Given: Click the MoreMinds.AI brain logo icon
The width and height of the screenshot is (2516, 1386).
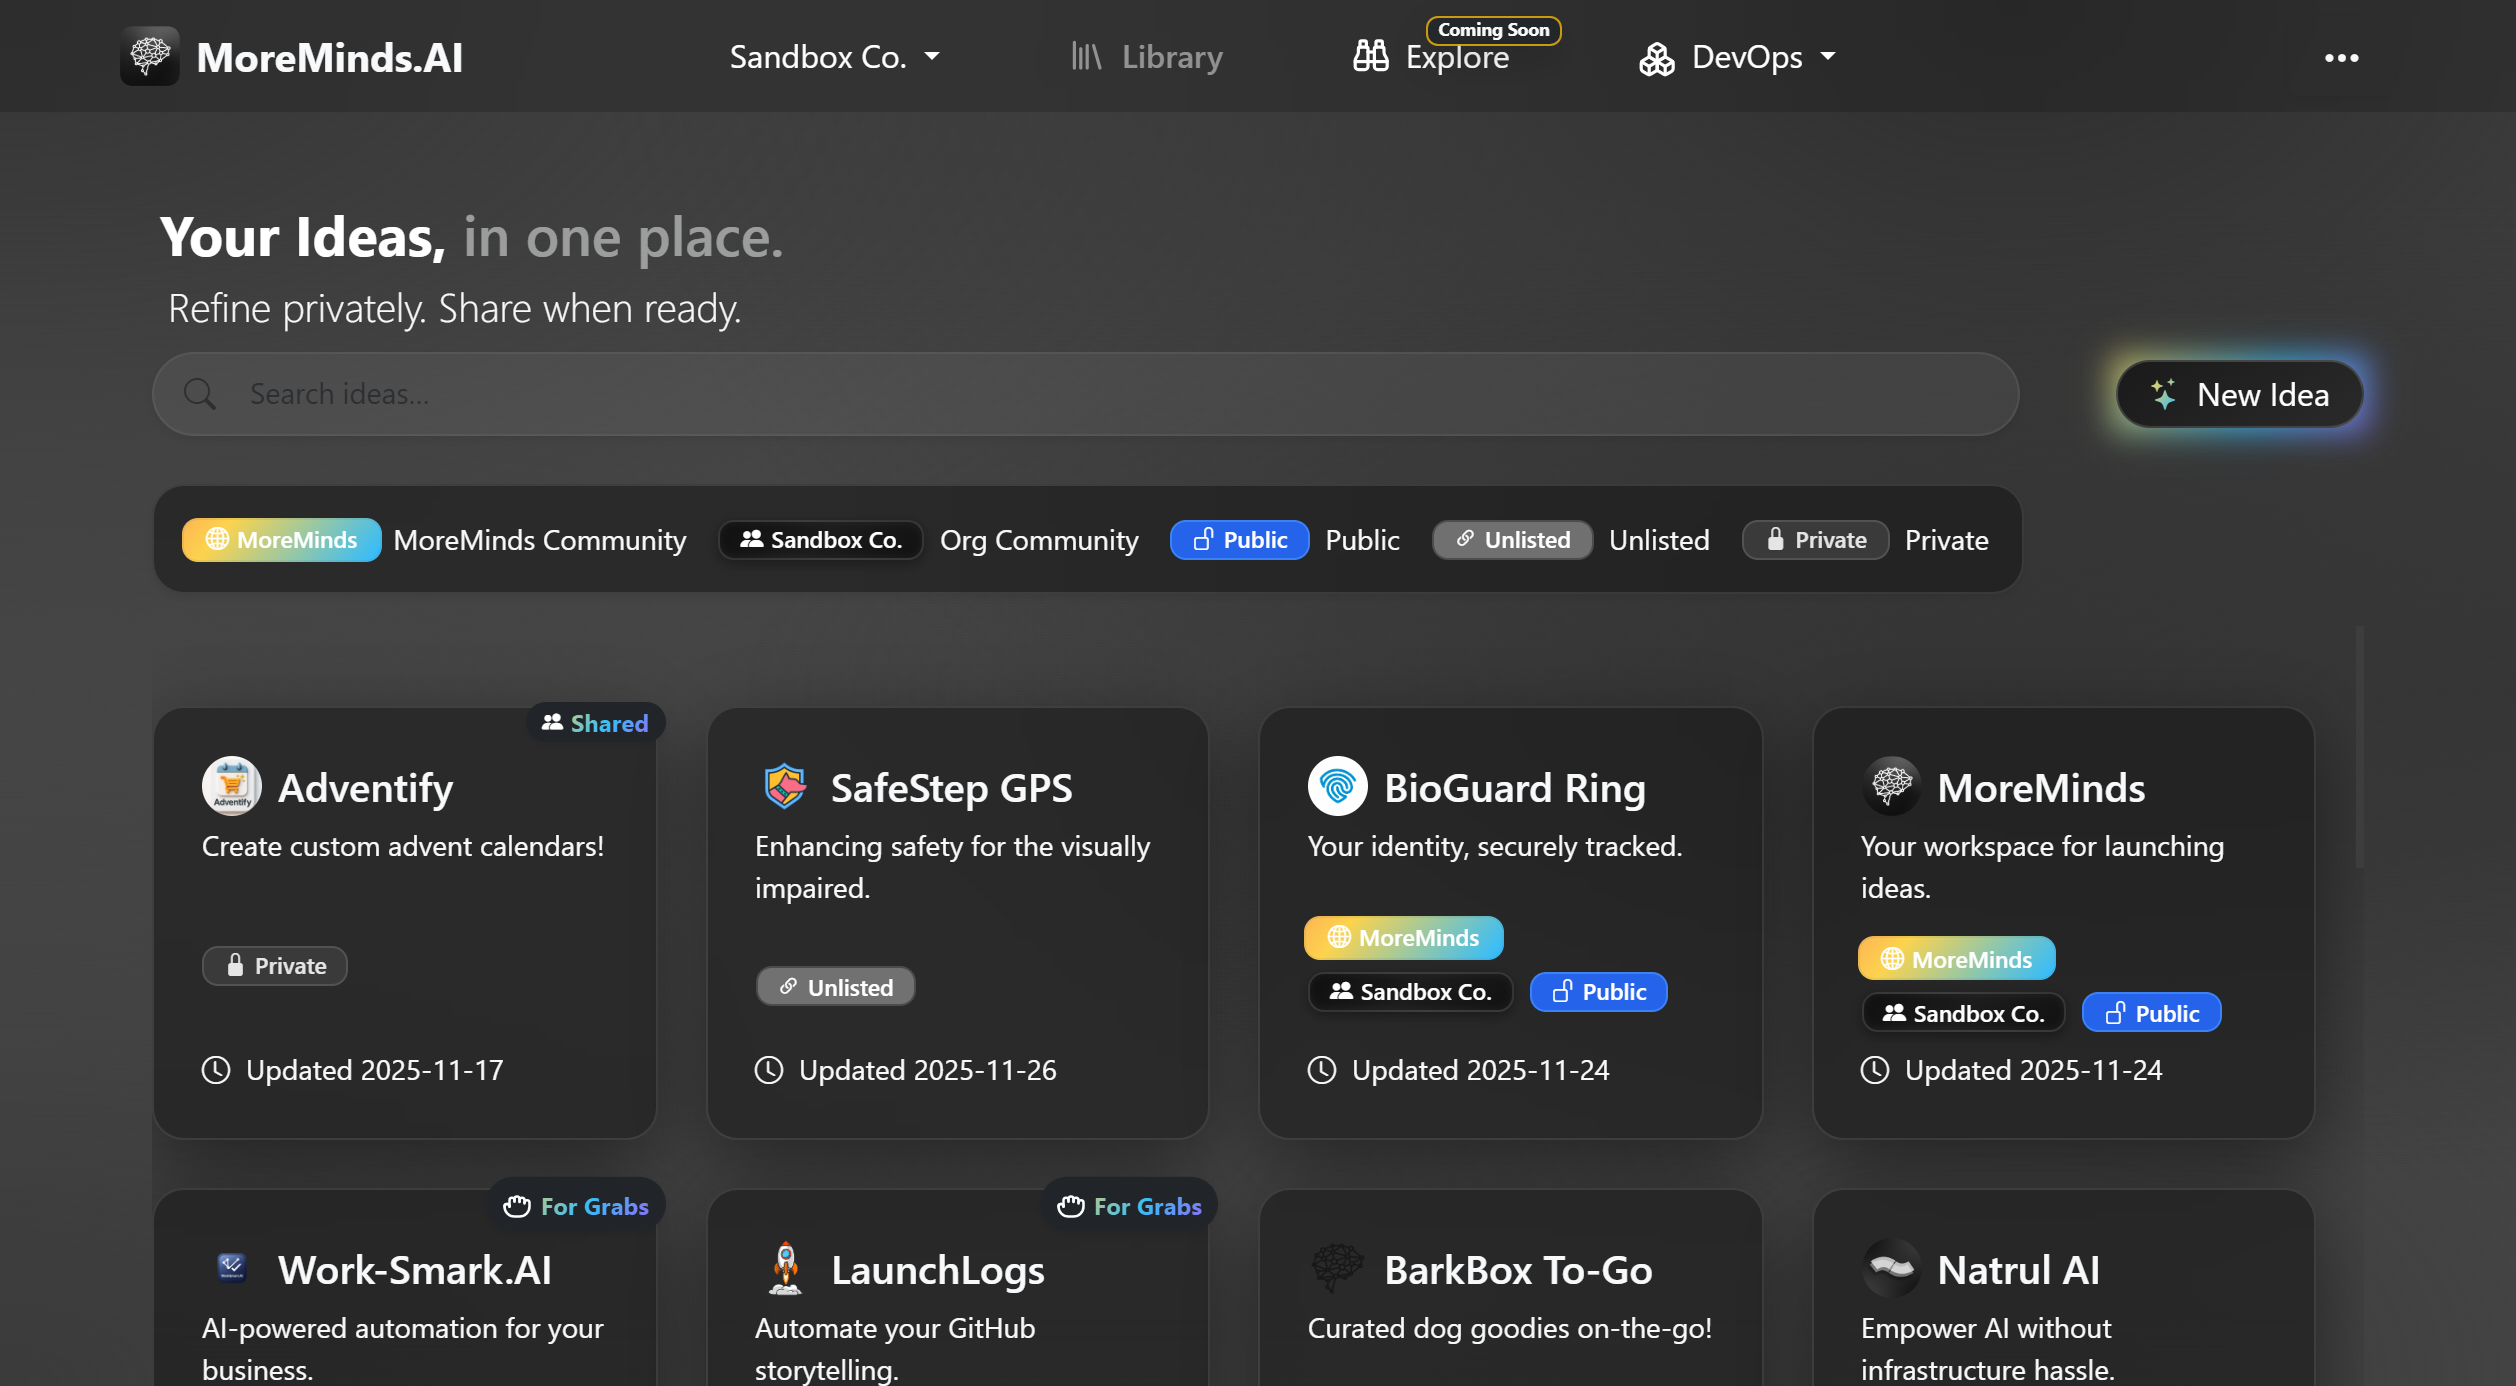Looking at the screenshot, I should (x=150, y=56).
